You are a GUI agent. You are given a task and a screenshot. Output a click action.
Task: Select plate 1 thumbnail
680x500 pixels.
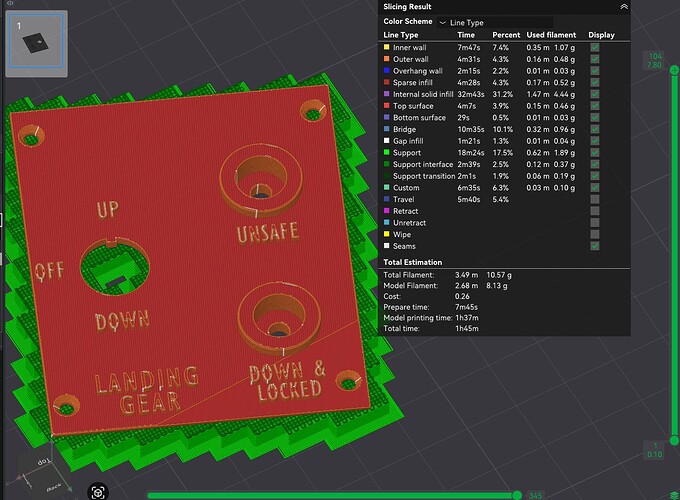[36, 43]
